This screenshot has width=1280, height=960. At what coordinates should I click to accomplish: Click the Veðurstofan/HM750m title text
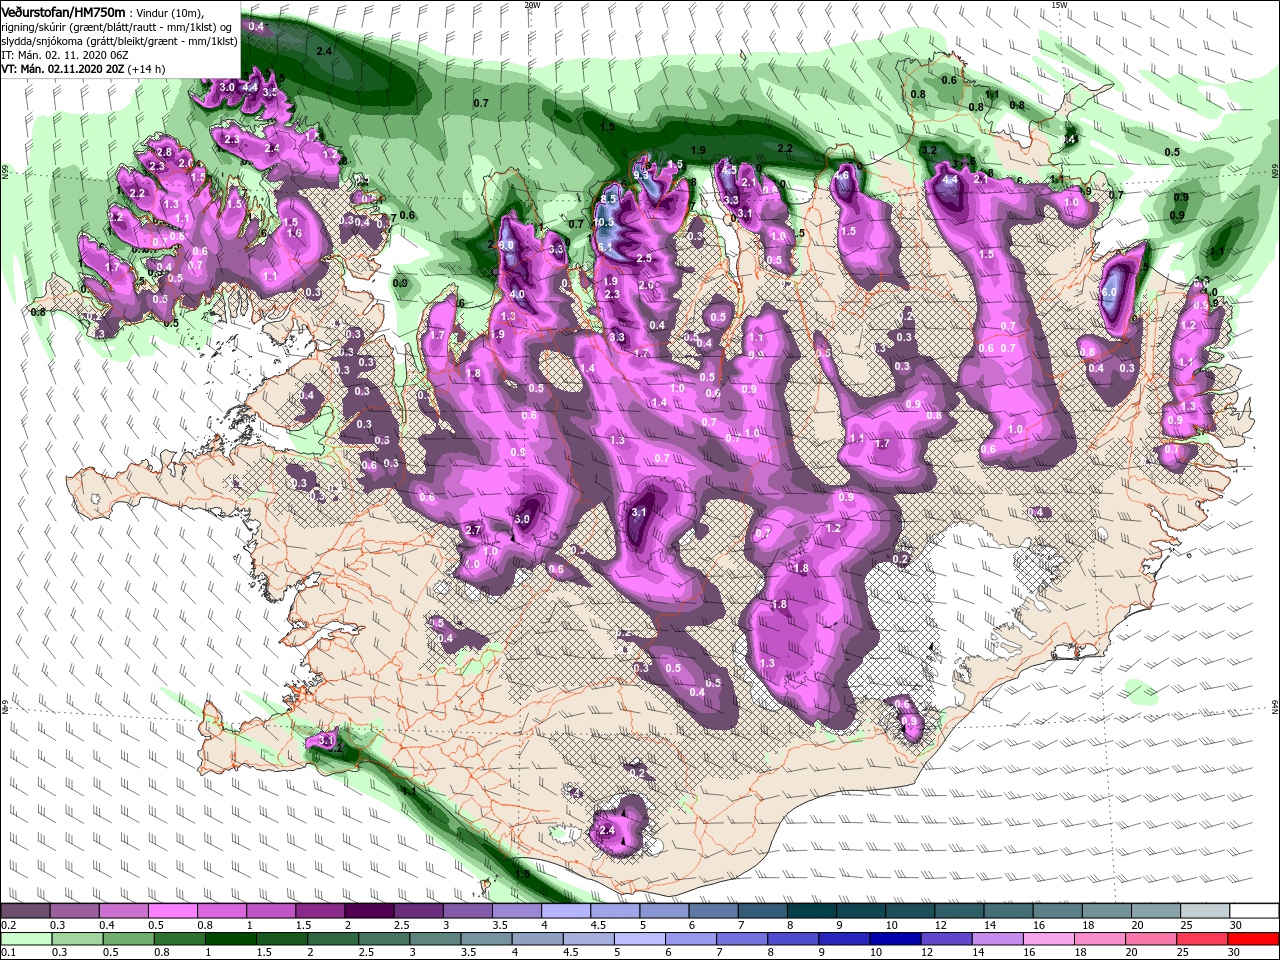64,12
